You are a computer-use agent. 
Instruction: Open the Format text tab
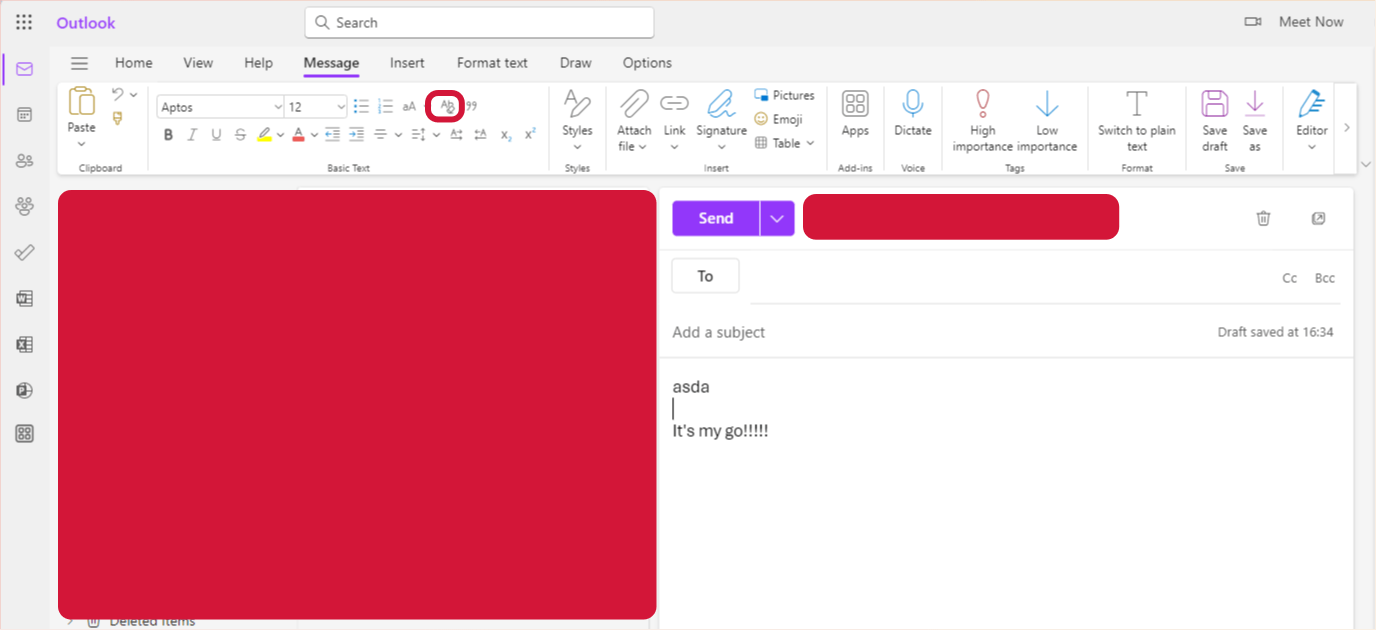click(492, 63)
